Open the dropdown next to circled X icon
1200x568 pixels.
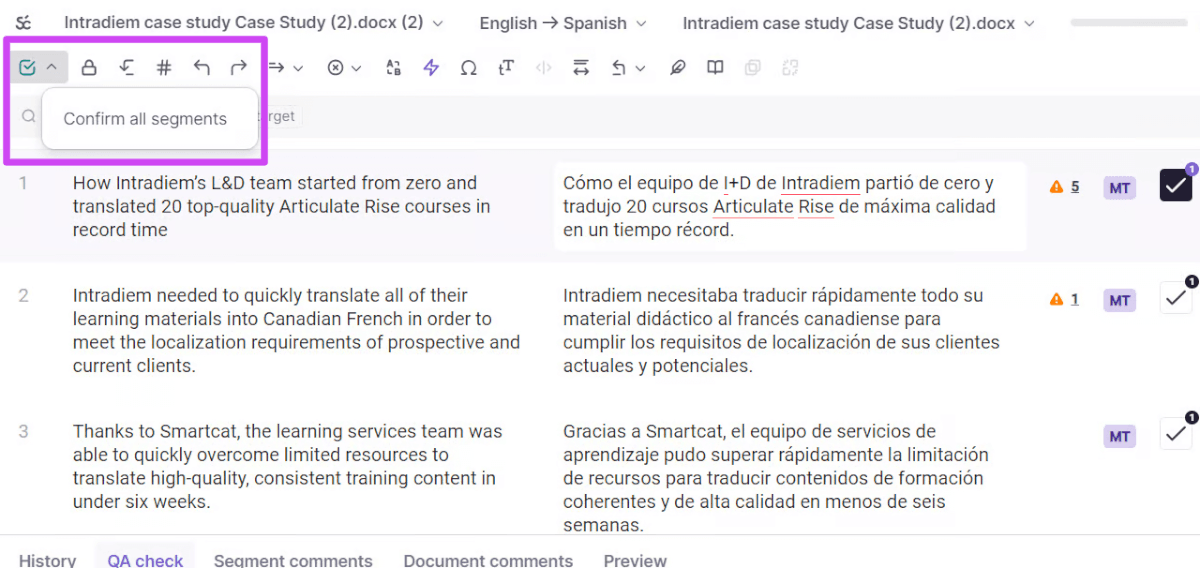(357, 68)
